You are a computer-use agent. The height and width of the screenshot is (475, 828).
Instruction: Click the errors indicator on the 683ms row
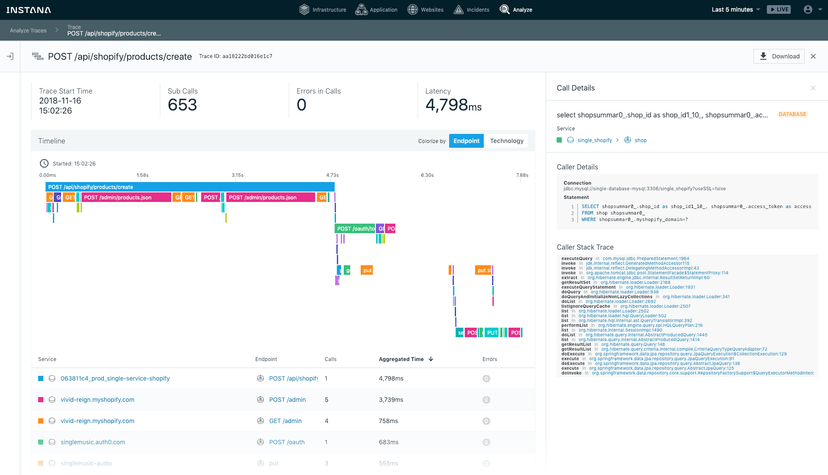click(x=486, y=442)
